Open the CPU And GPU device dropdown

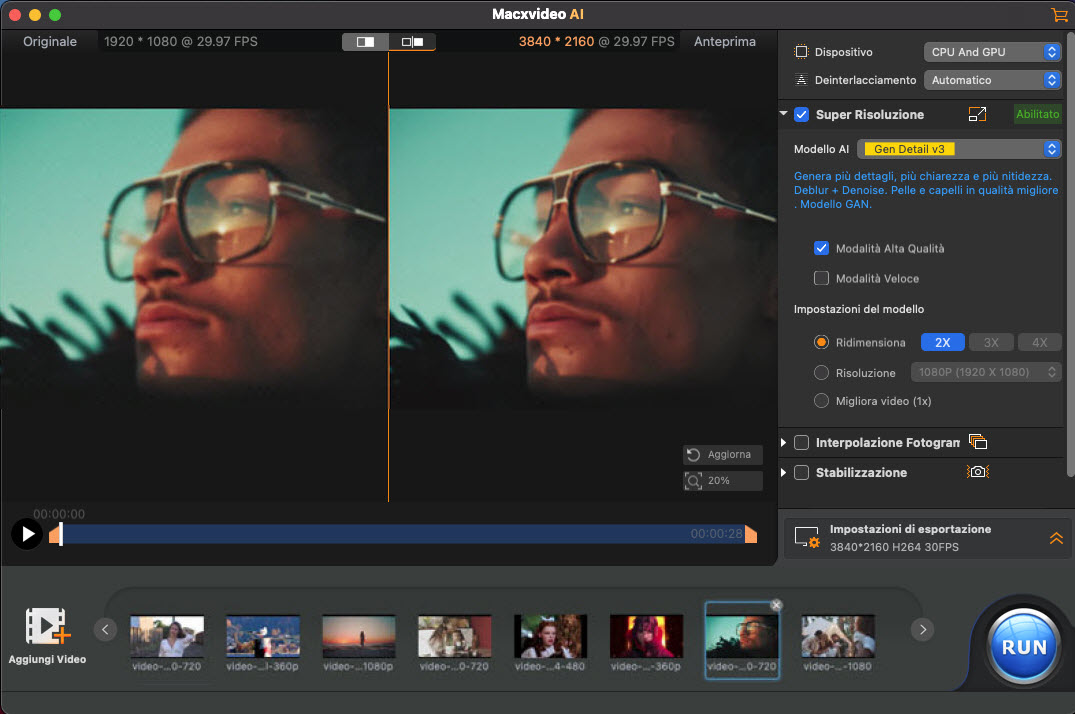pyautogui.click(x=992, y=51)
